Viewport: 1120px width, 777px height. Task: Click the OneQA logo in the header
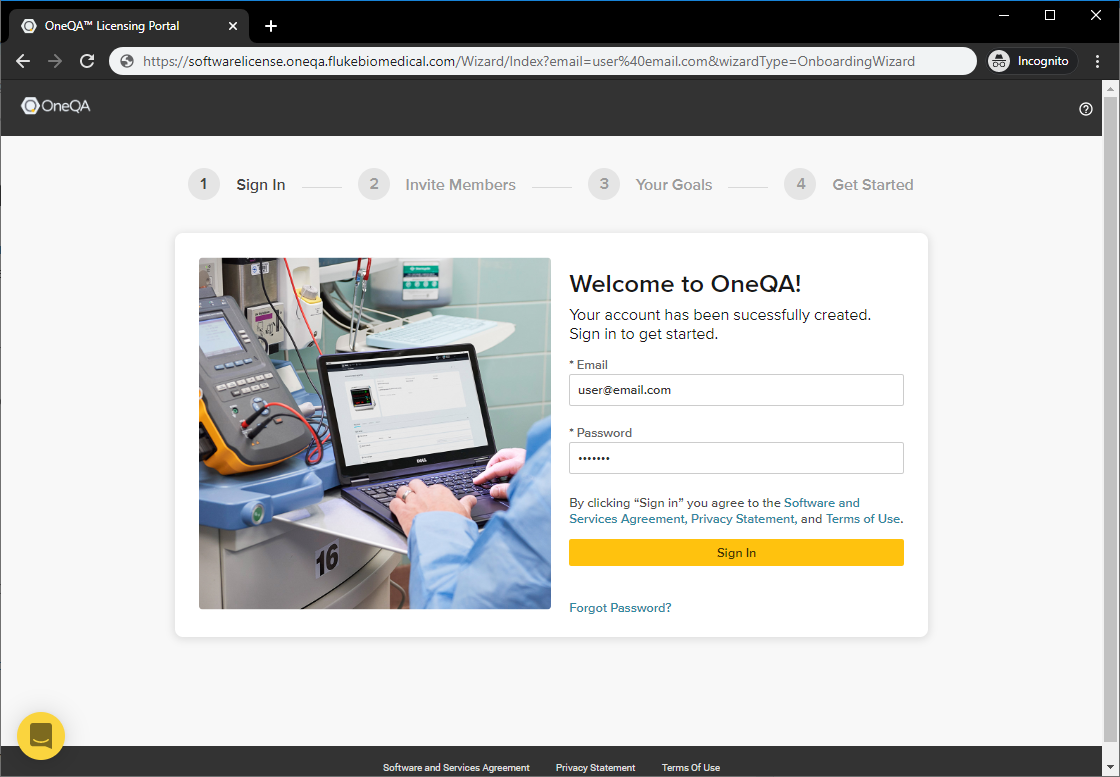click(56, 106)
